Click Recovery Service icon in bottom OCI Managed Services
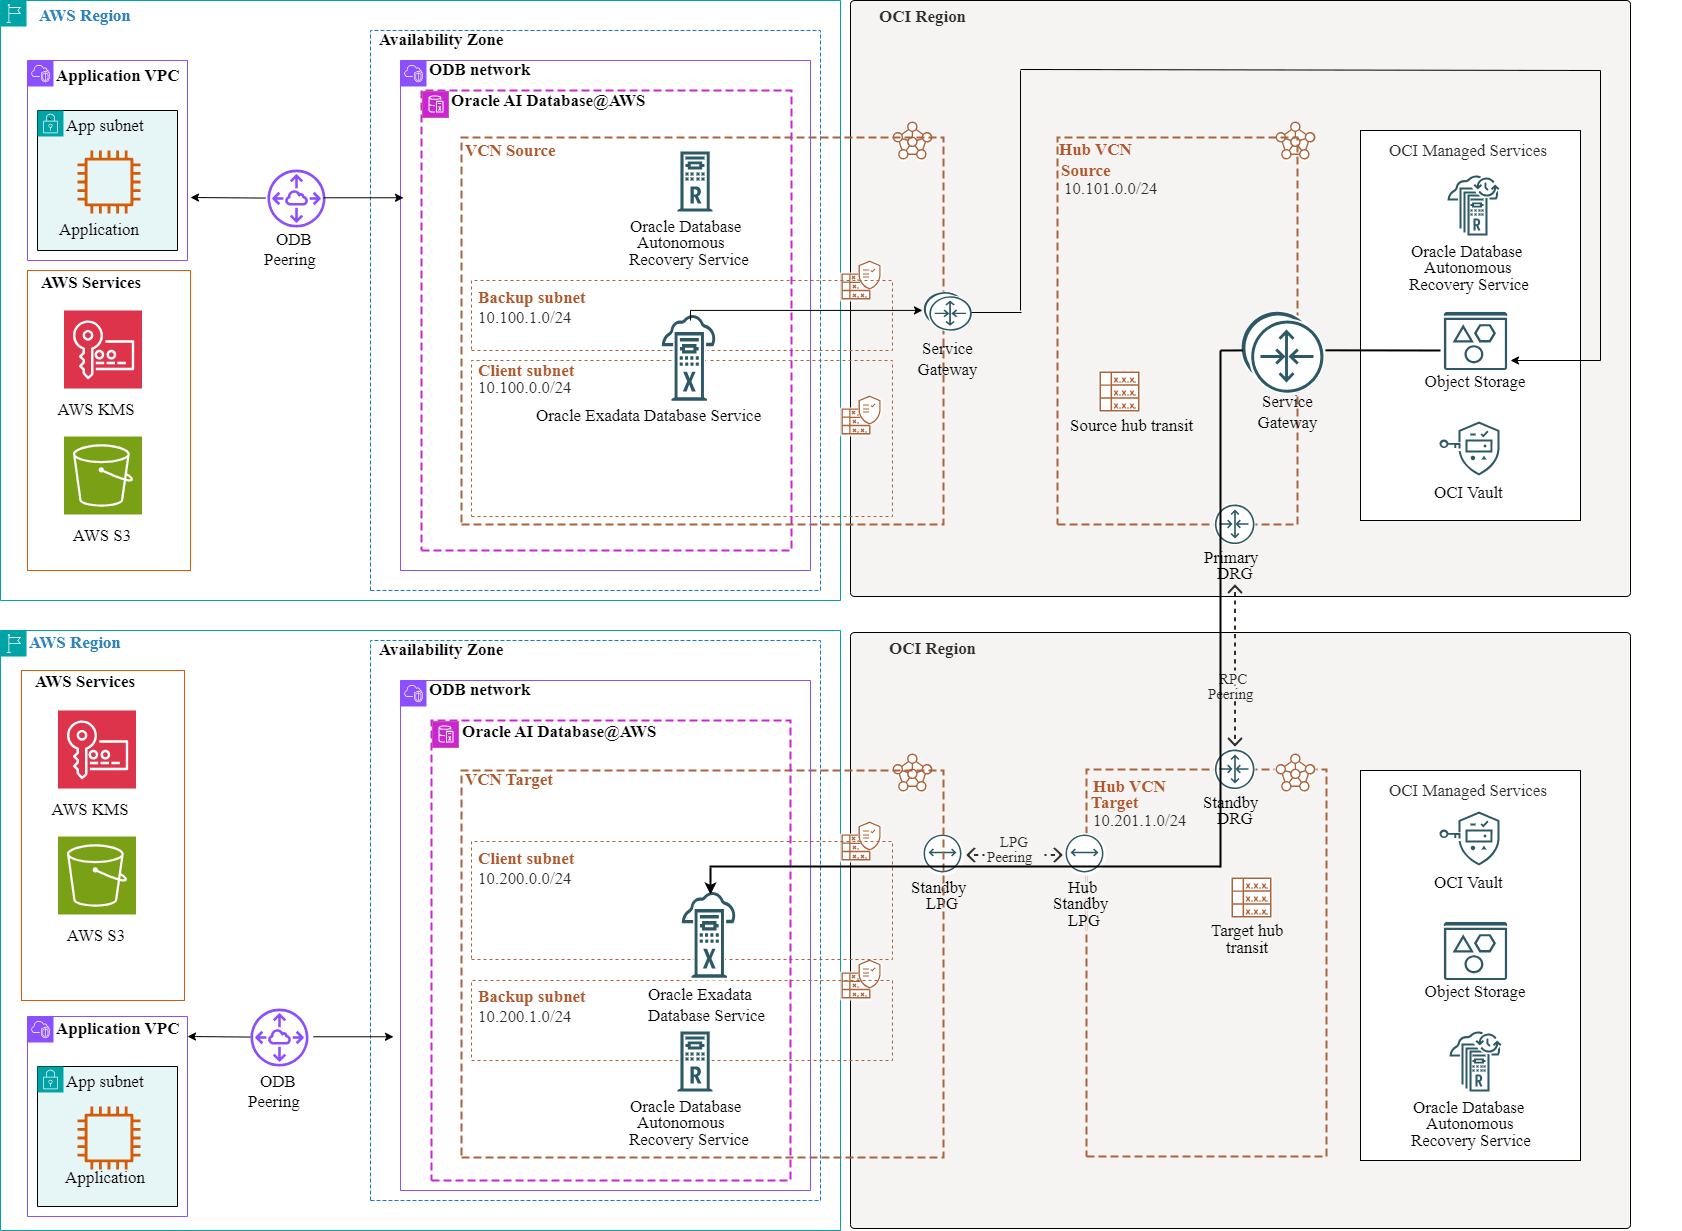1682x1231 pixels. tap(1476, 1062)
